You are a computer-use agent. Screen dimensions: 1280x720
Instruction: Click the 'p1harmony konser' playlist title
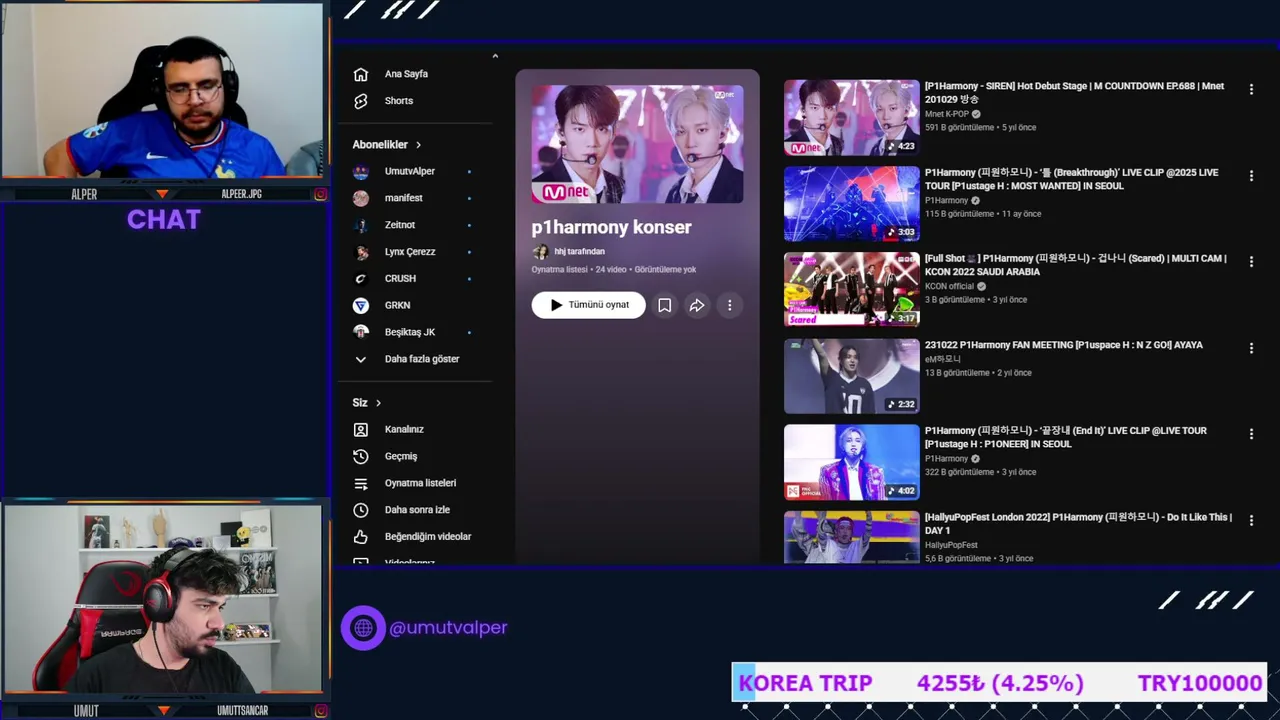click(x=612, y=227)
